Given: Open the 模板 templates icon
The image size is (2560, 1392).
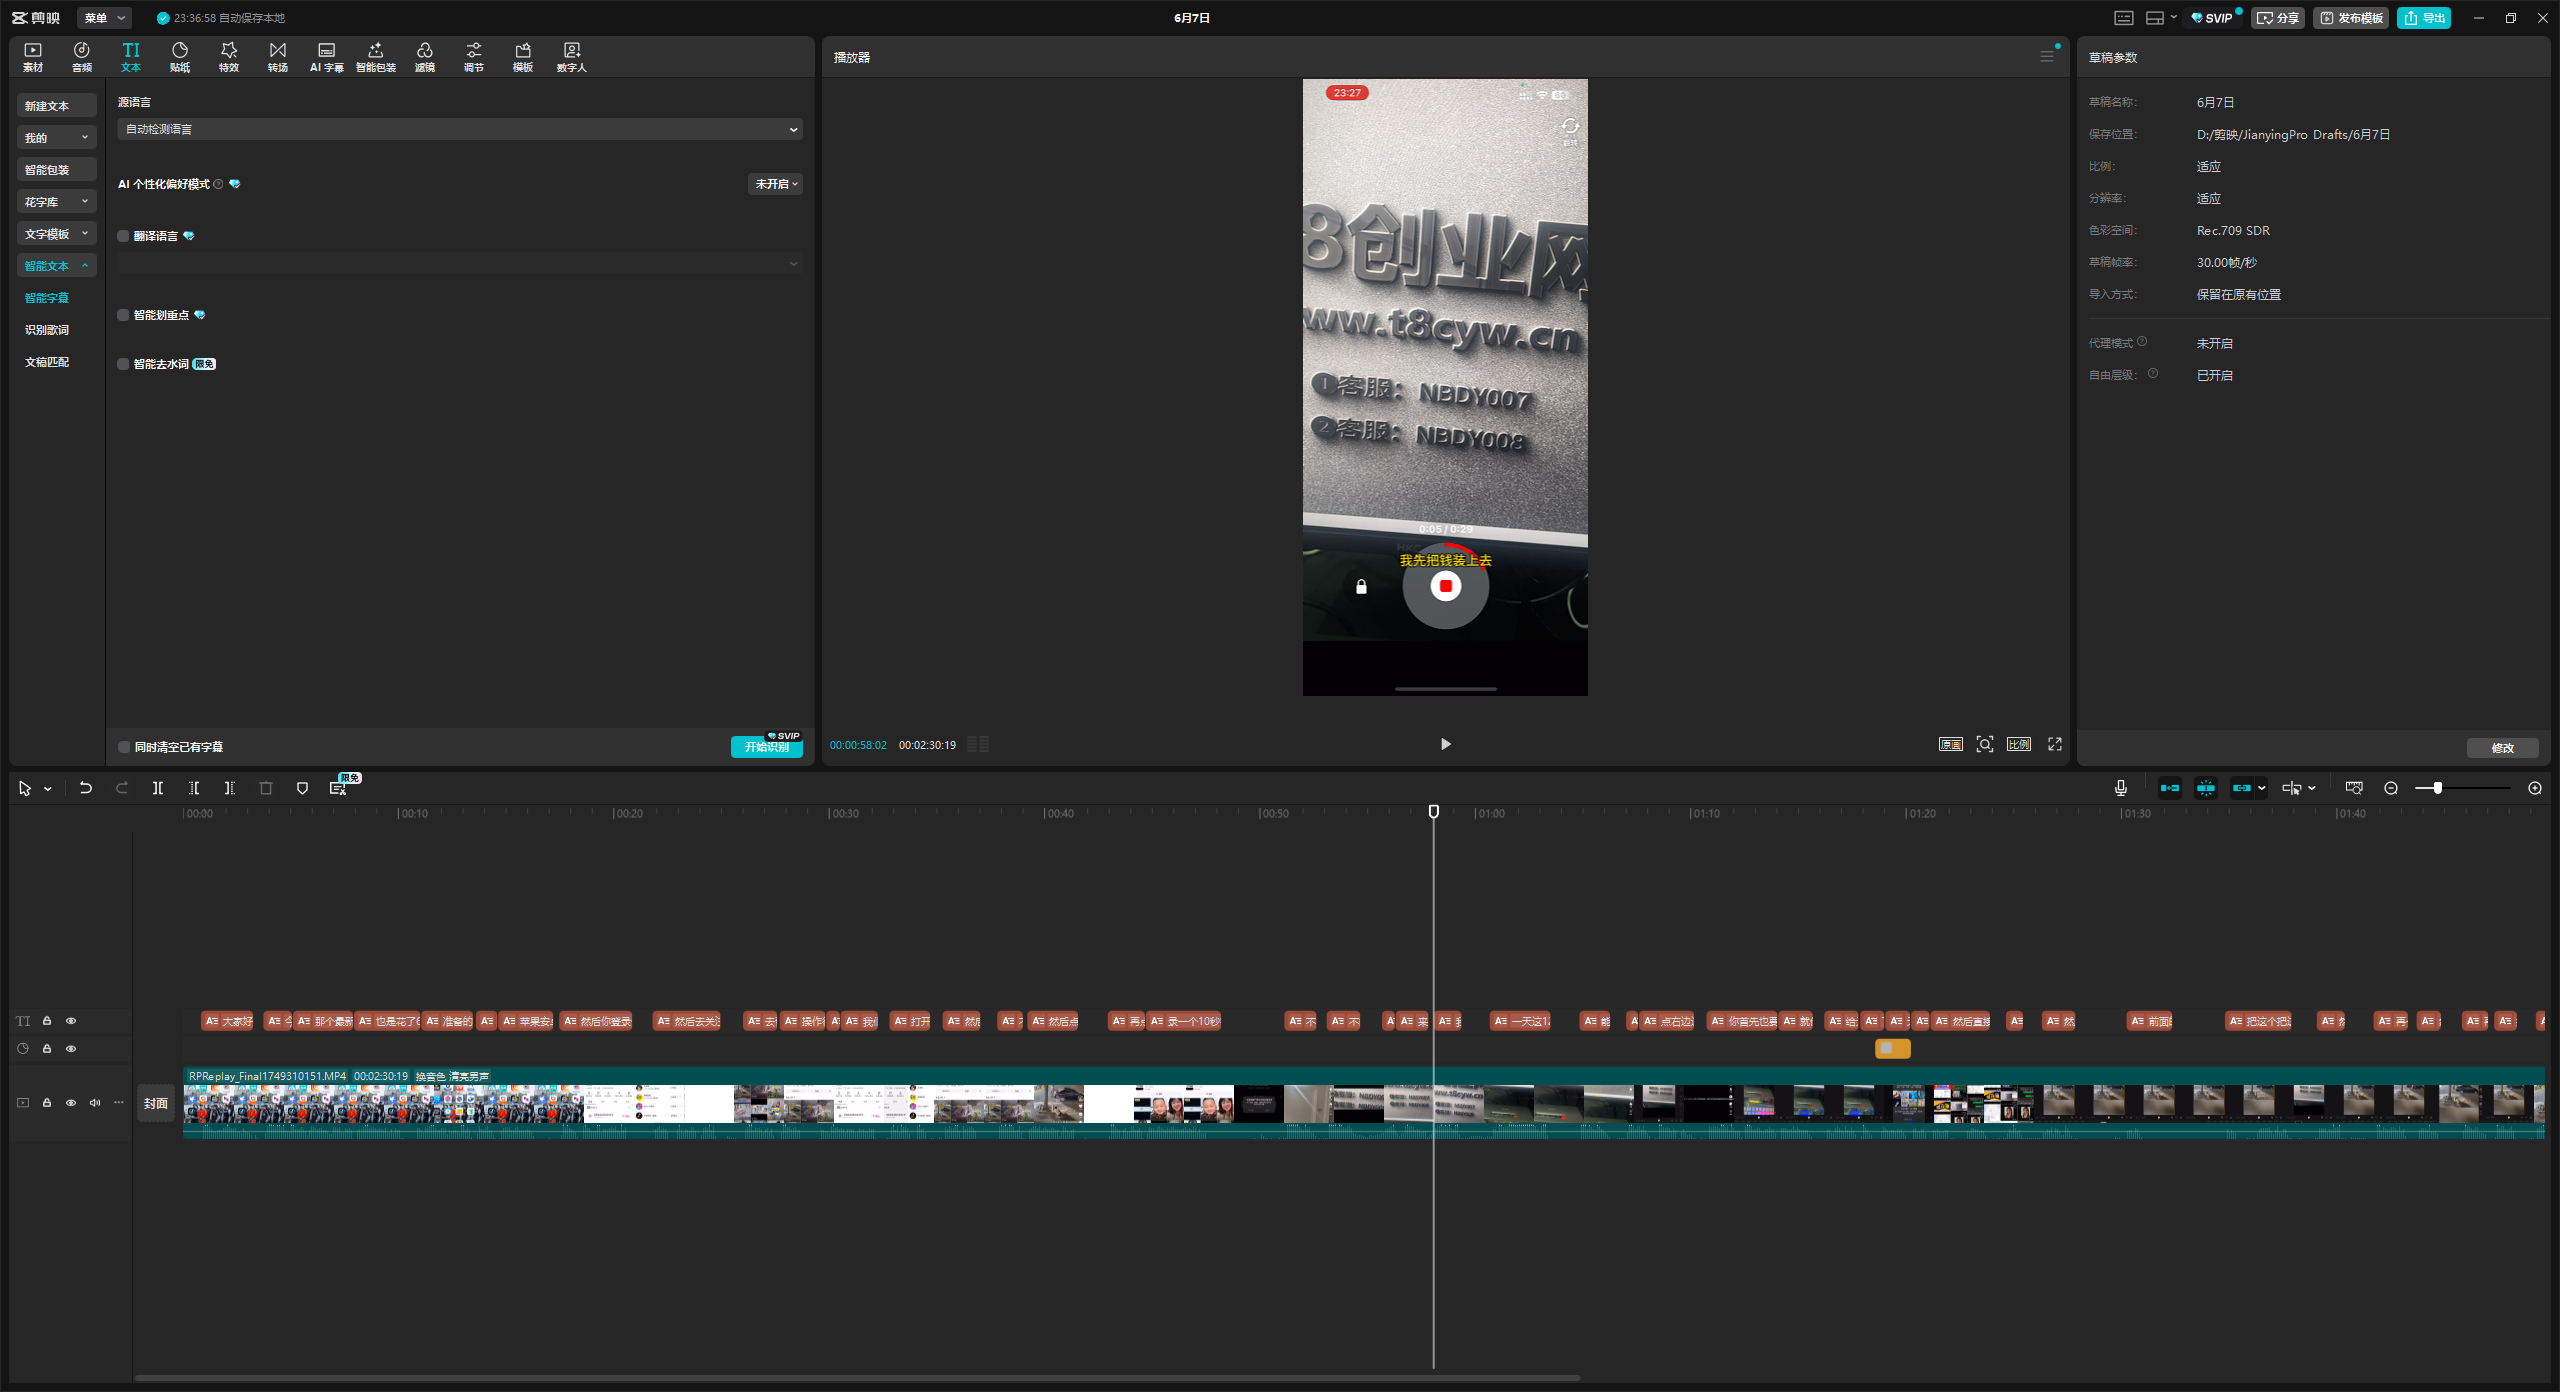Looking at the screenshot, I should [523, 57].
